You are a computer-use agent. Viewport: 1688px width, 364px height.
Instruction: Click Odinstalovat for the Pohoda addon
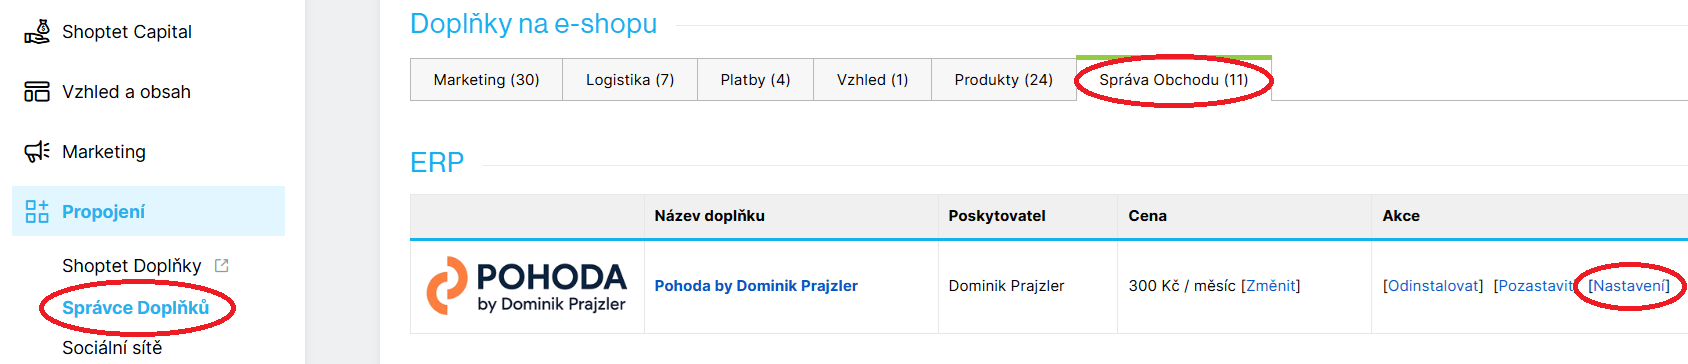[1433, 286]
